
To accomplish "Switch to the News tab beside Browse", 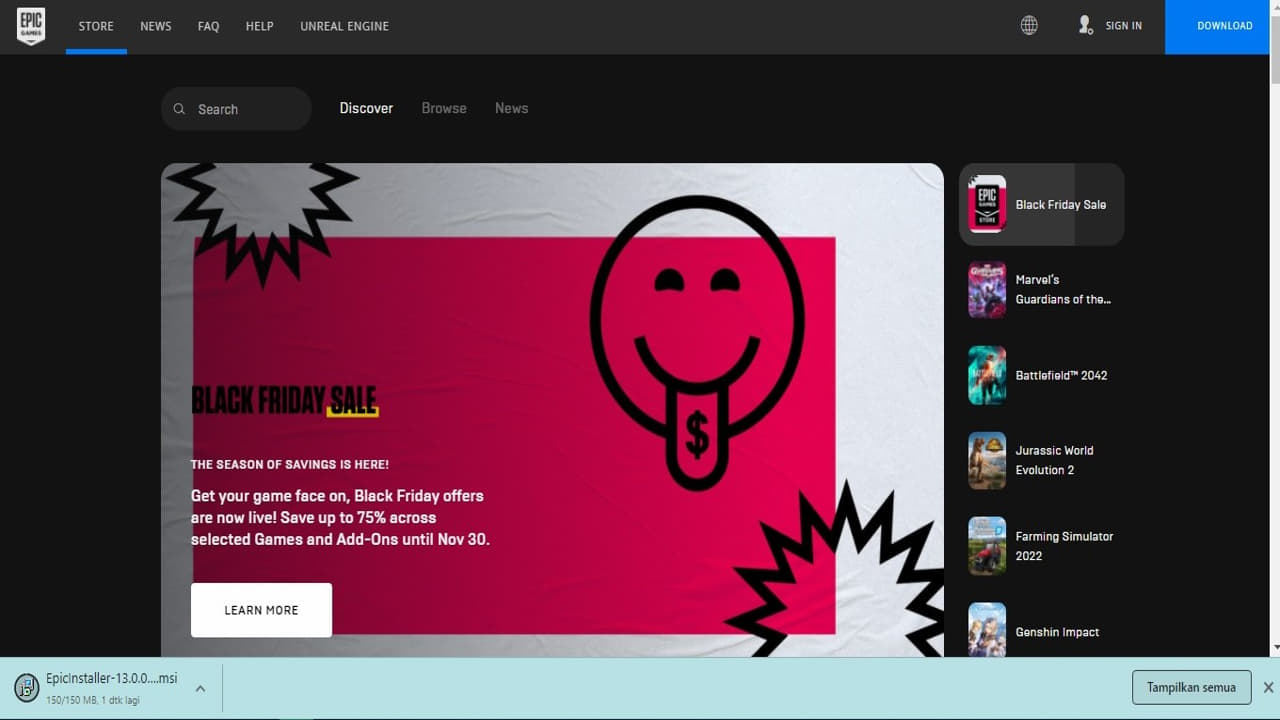I will tap(511, 108).
